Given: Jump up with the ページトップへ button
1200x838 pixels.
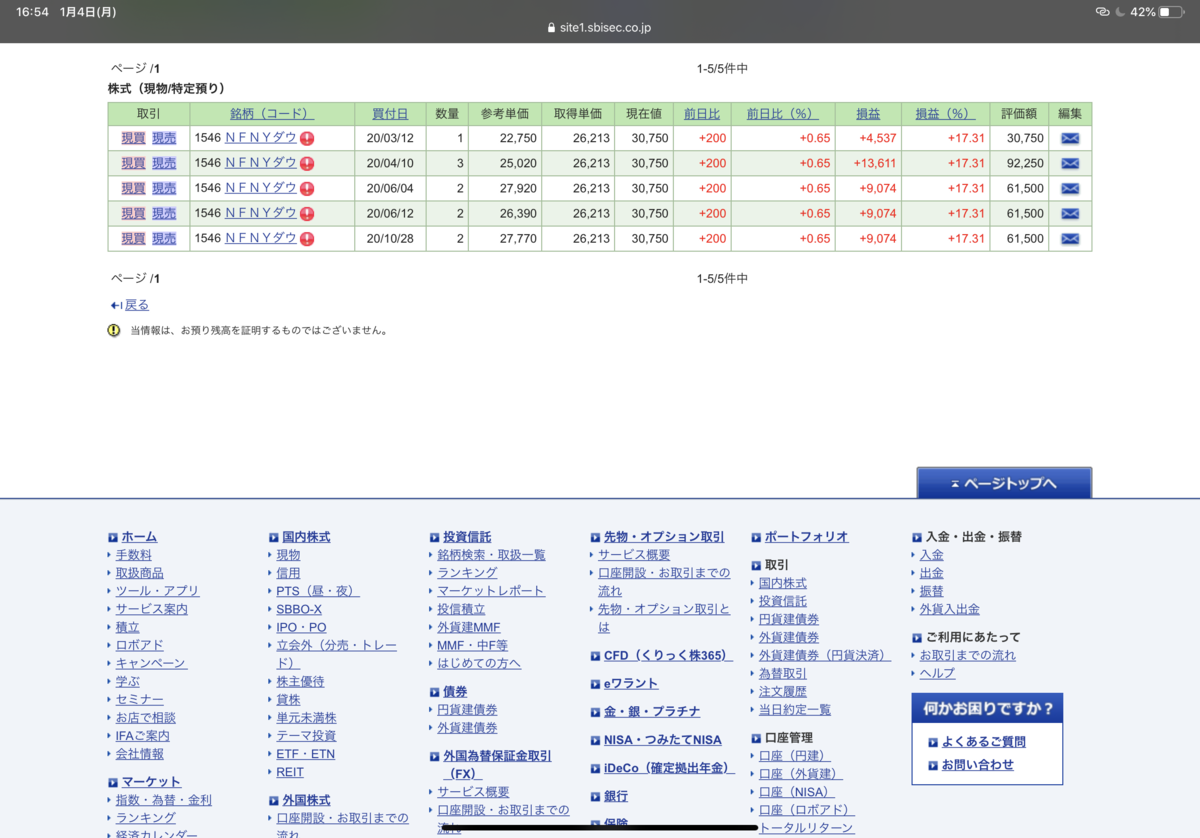Looking at the screenshot, I should pos(1004,483).
